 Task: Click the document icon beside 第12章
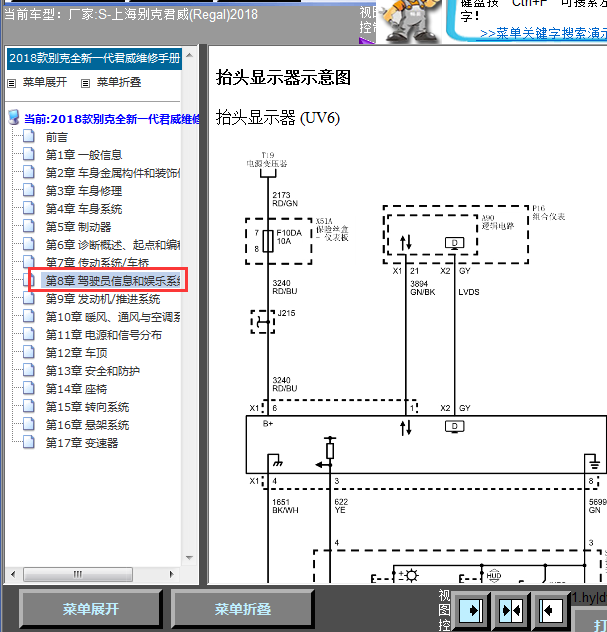(29, 352)
